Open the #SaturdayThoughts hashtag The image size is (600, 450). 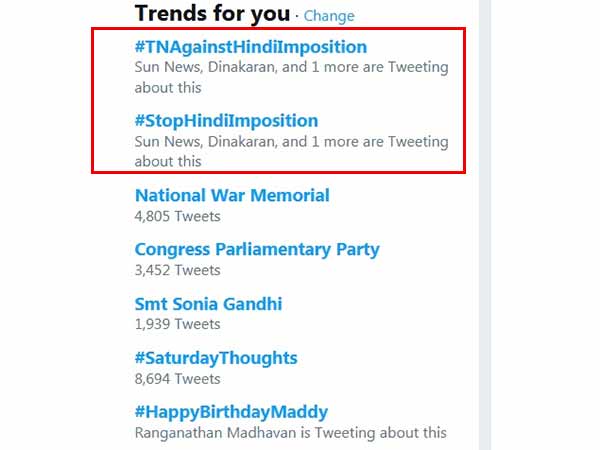(x=216, y=358)
